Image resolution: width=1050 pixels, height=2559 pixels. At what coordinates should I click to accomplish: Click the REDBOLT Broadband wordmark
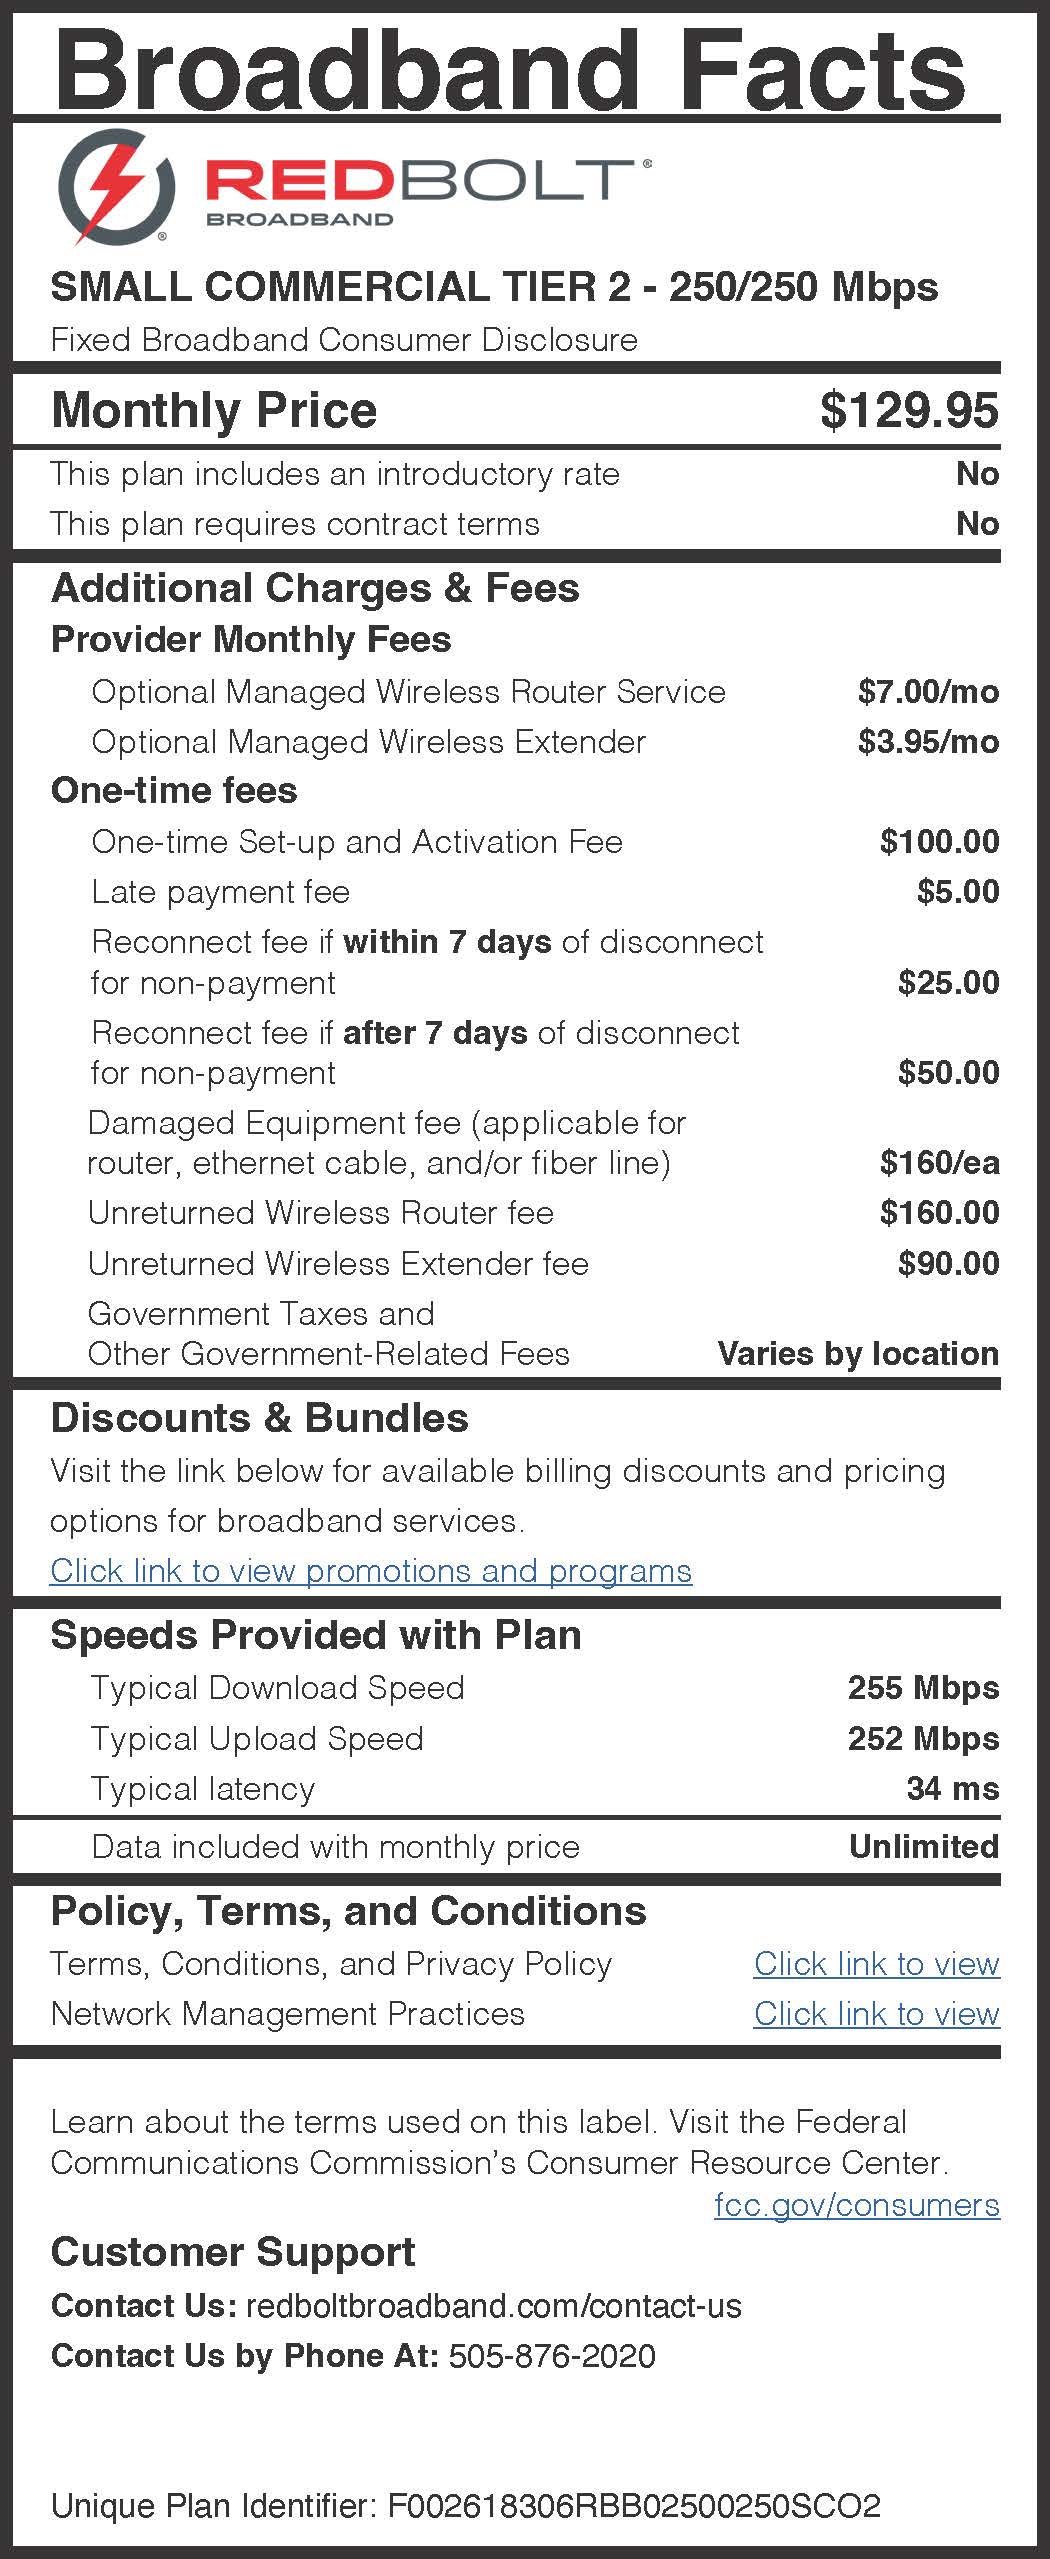tap(428, 191)
